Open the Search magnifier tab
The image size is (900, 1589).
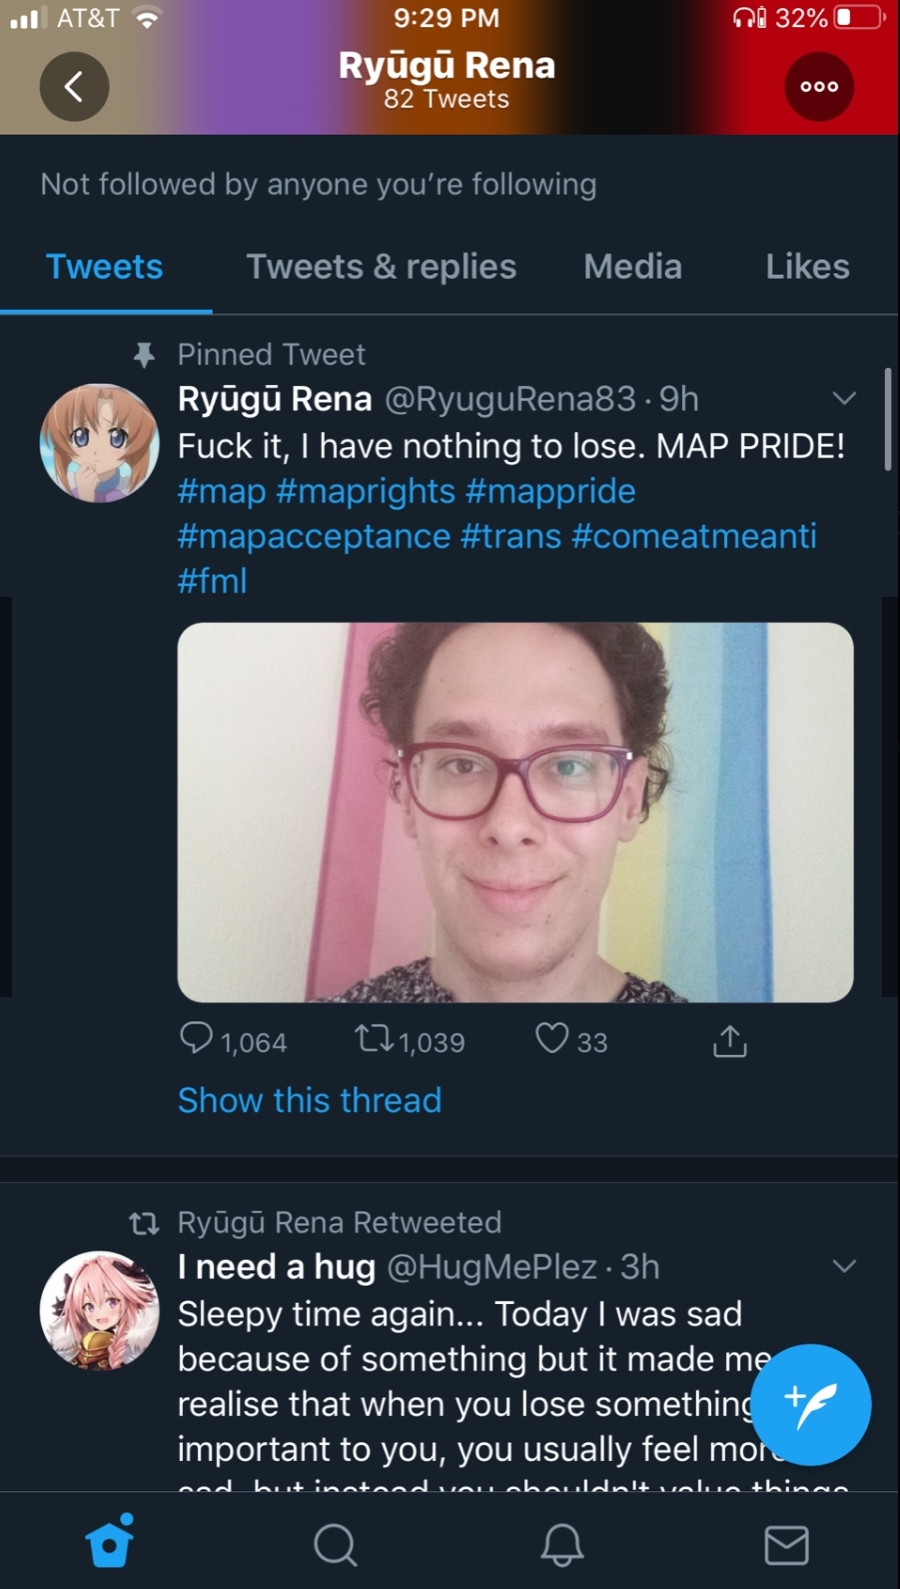(x=335, y=1544)
